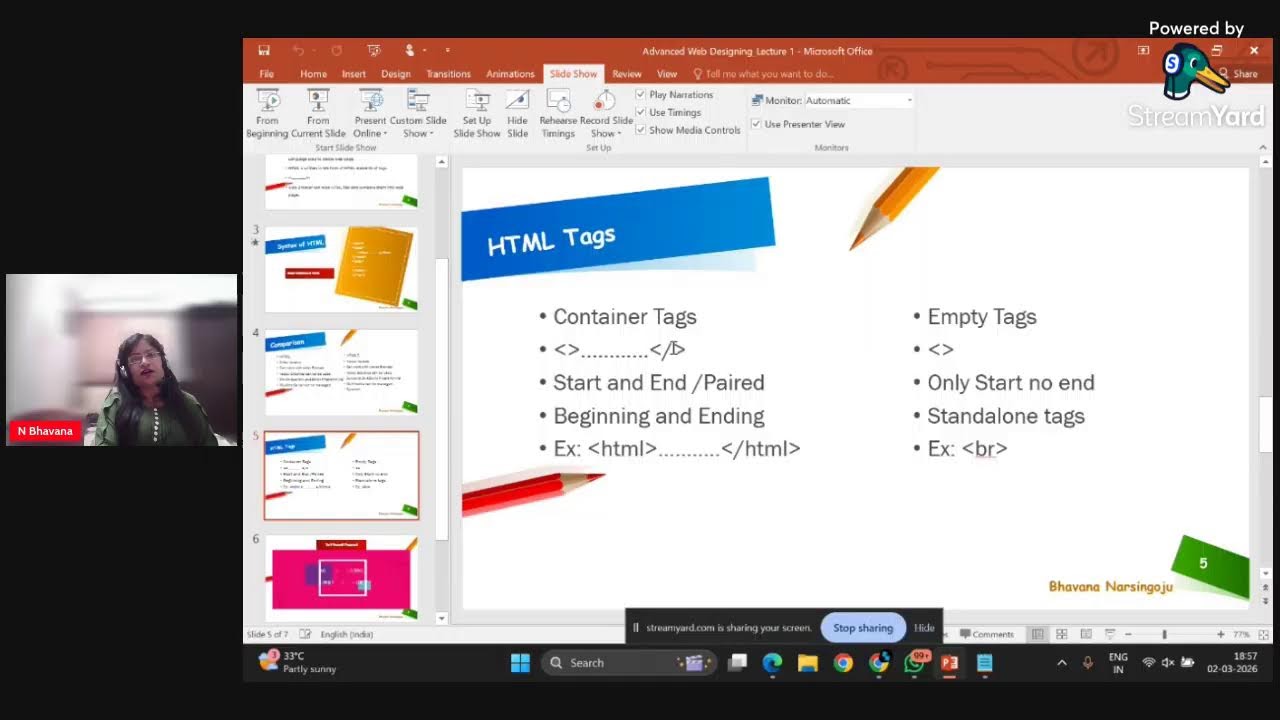Open File Explorer from taskbar
Viewport: 1280px width, 720px height.
click(x=808, y=662)
